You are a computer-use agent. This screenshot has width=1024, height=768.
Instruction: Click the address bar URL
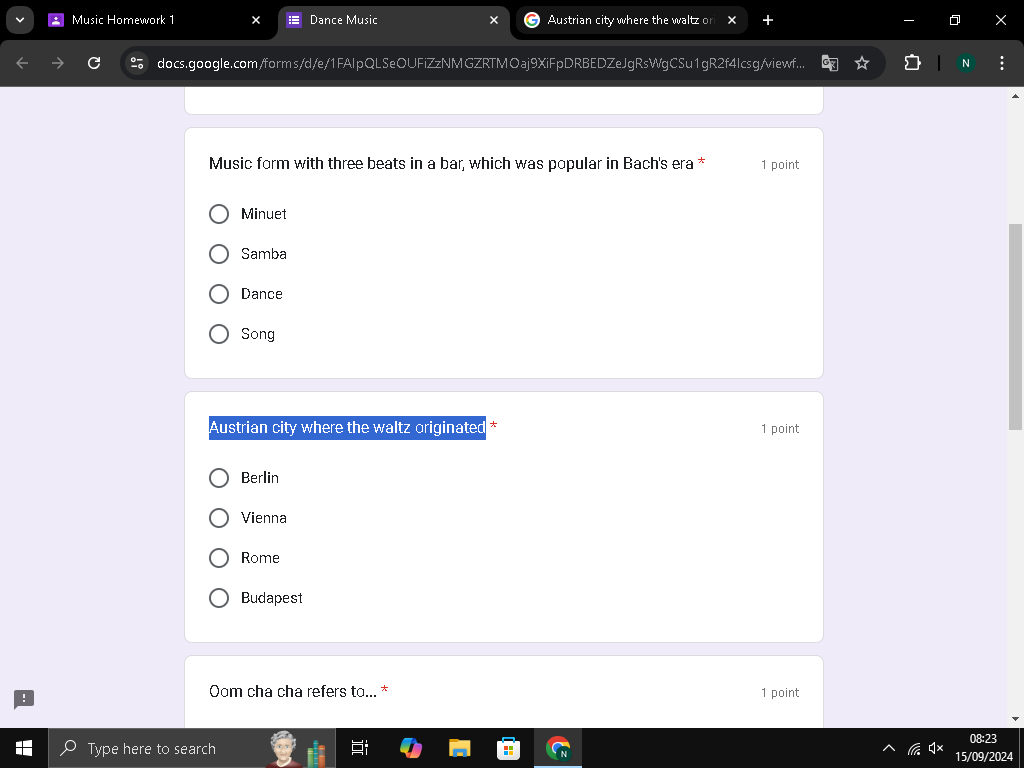[481, 63]
